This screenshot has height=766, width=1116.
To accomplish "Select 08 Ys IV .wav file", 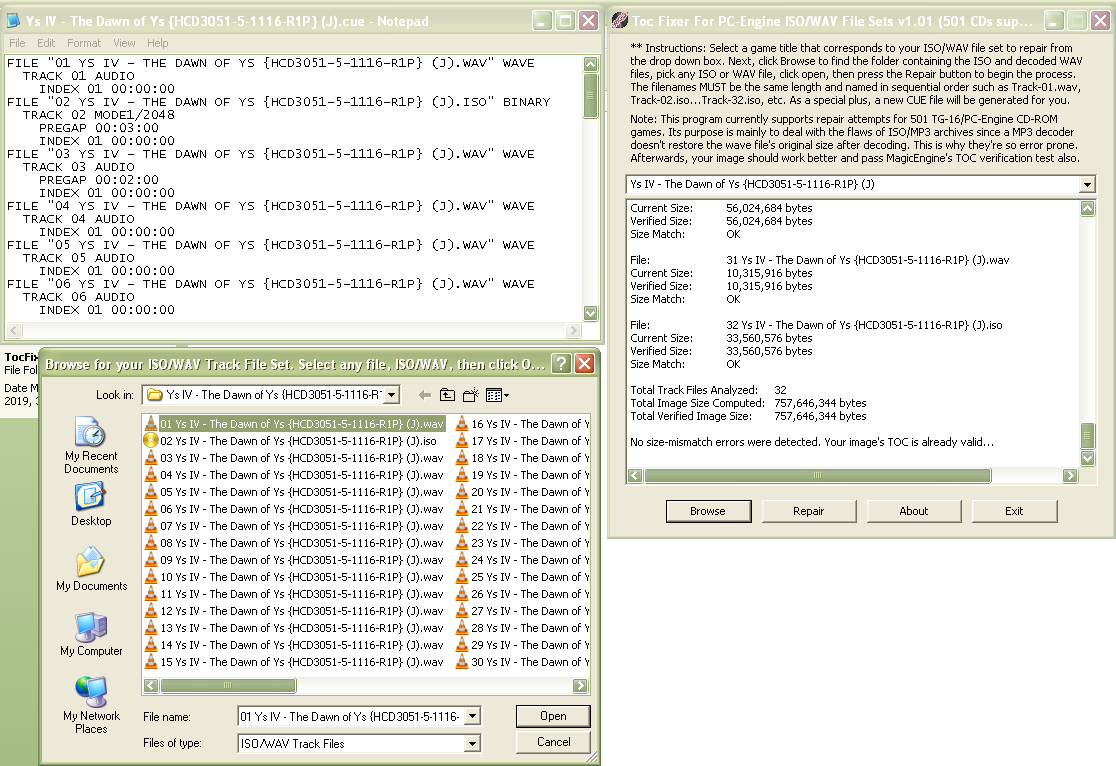I will [x=294, y=543].
